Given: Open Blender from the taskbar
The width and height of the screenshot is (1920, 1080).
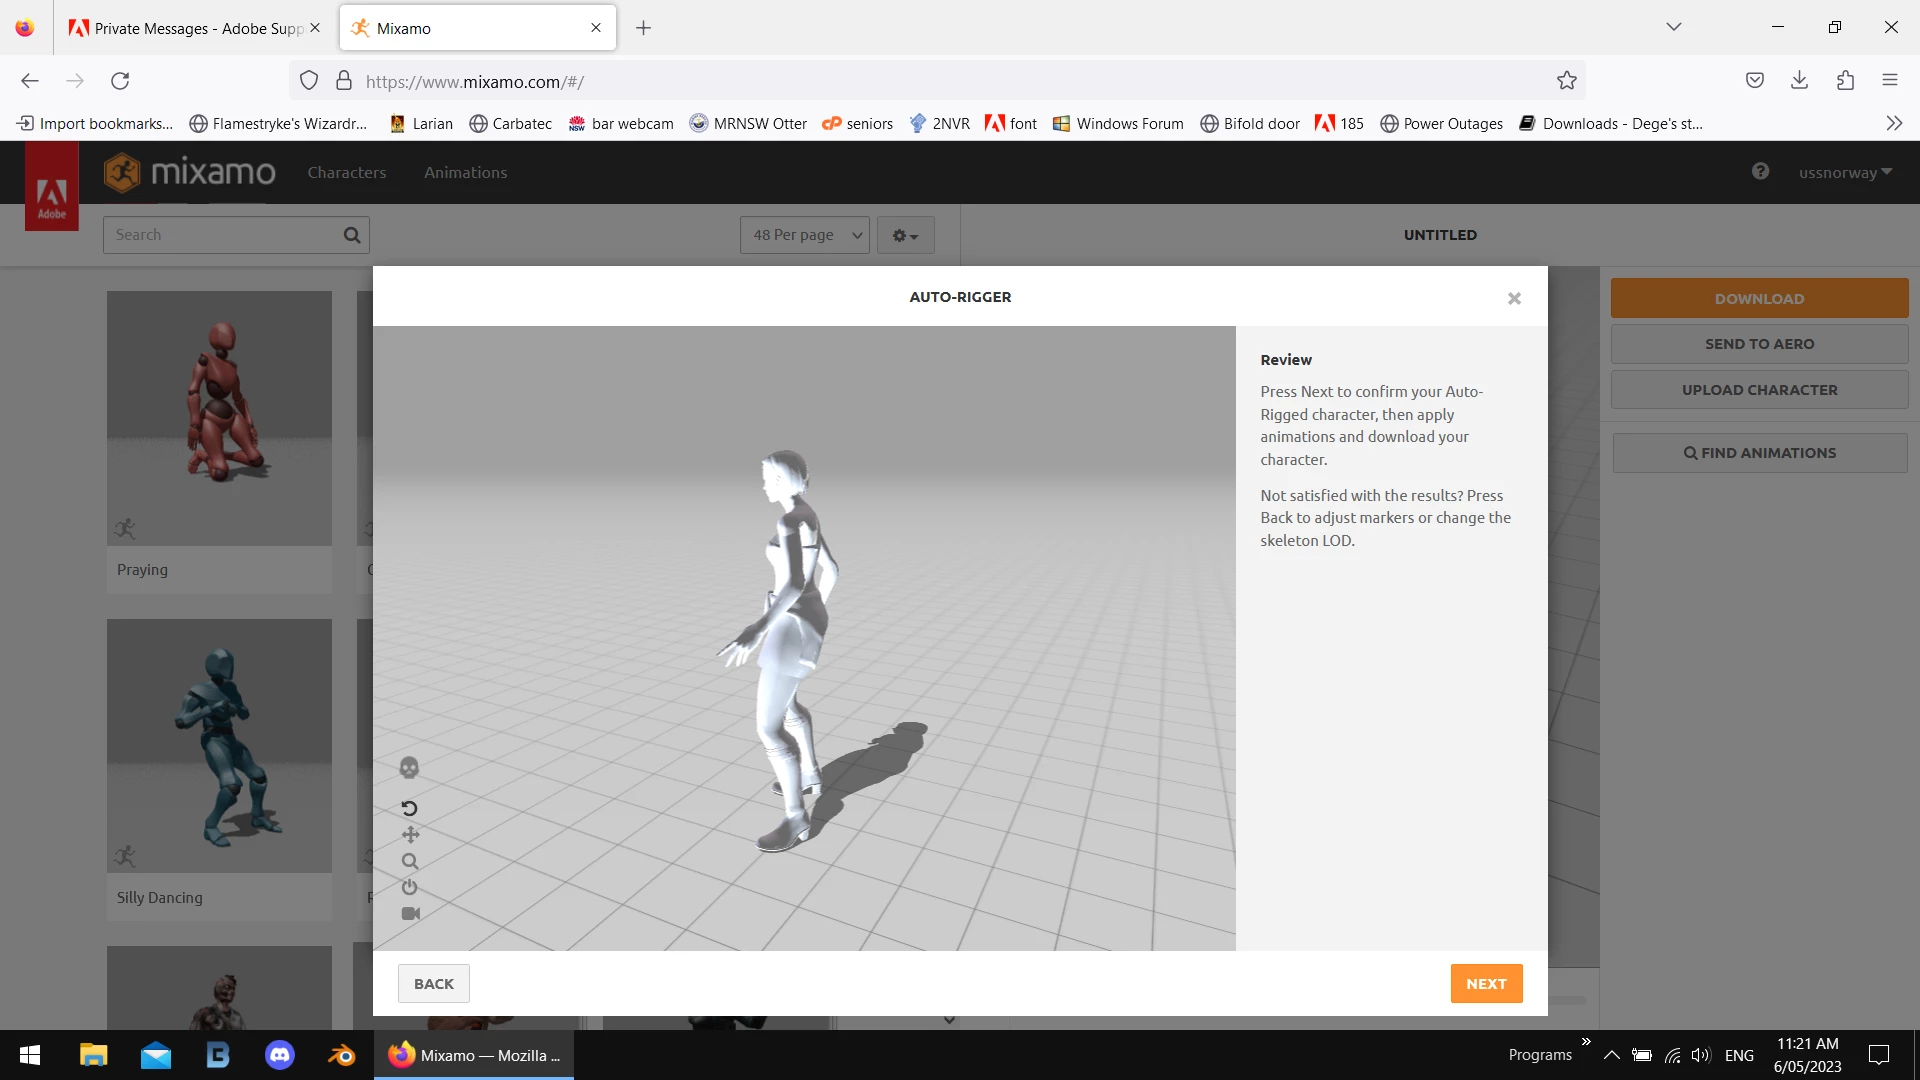Looking at the screenshot, I should [x=341, y=1055].
